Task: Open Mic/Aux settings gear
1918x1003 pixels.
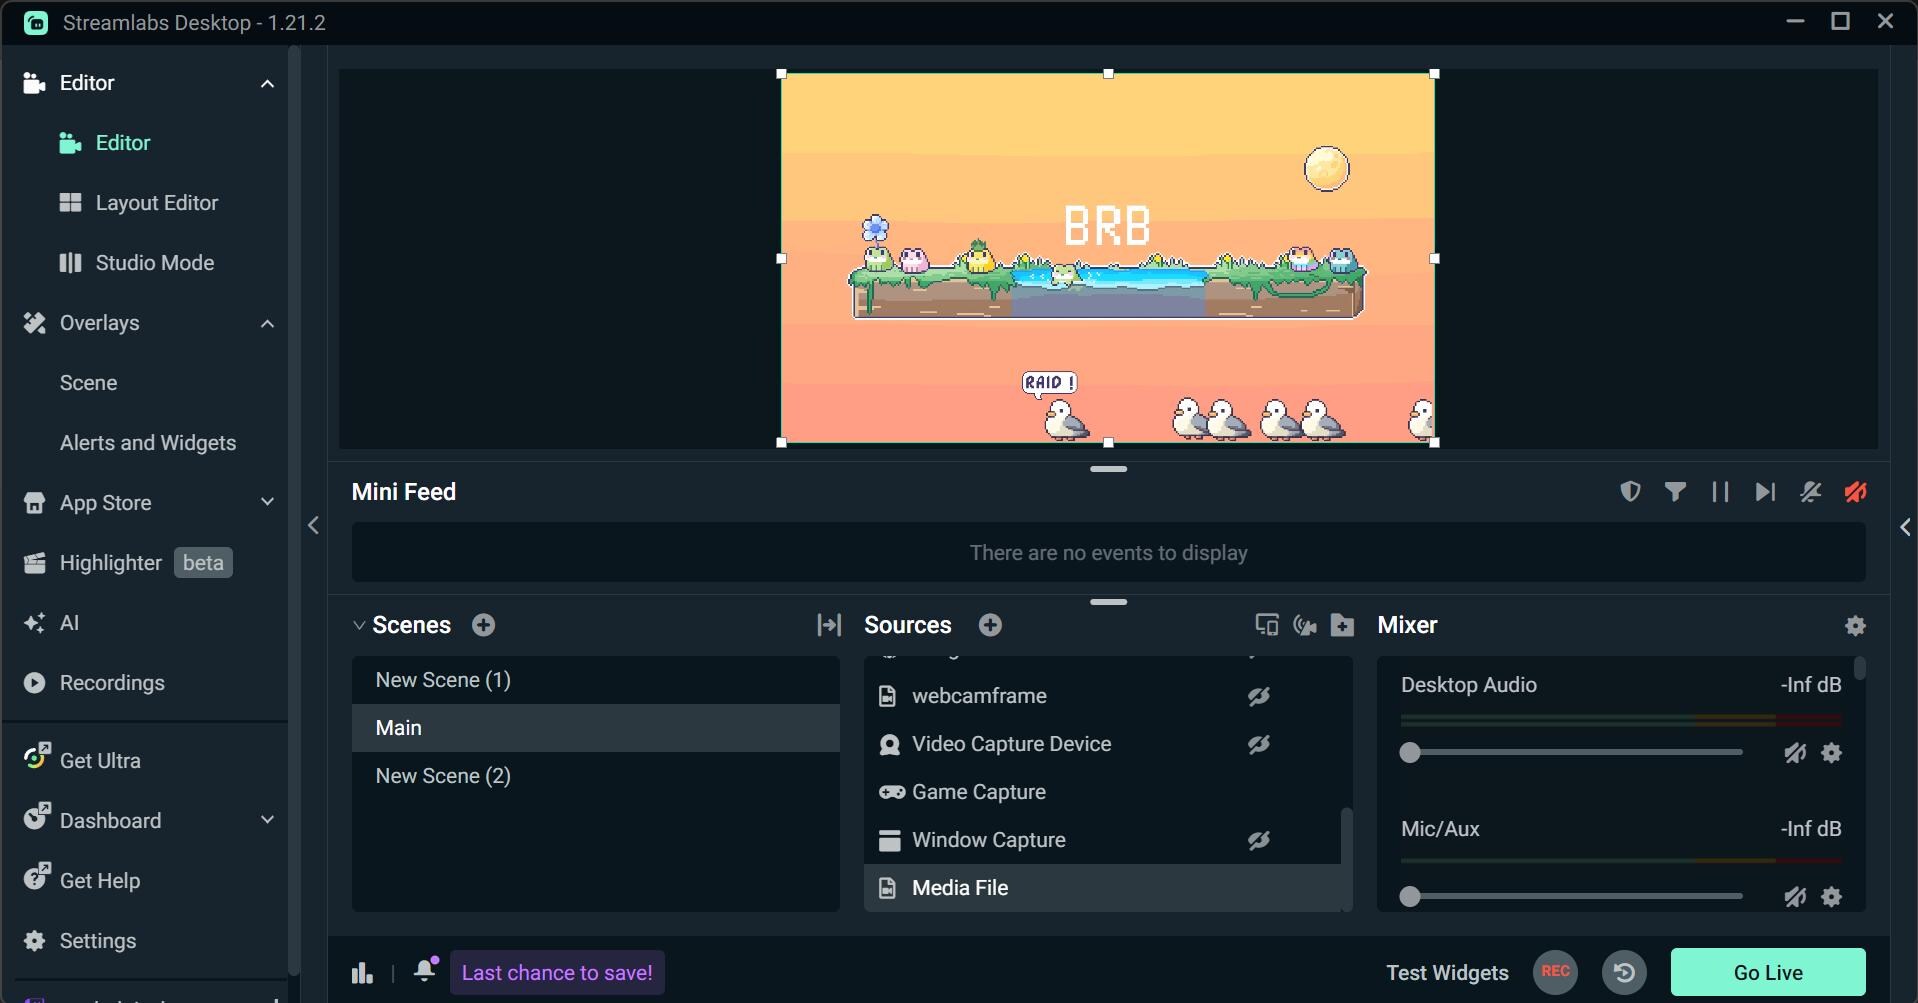Action: pos(1831,897)
